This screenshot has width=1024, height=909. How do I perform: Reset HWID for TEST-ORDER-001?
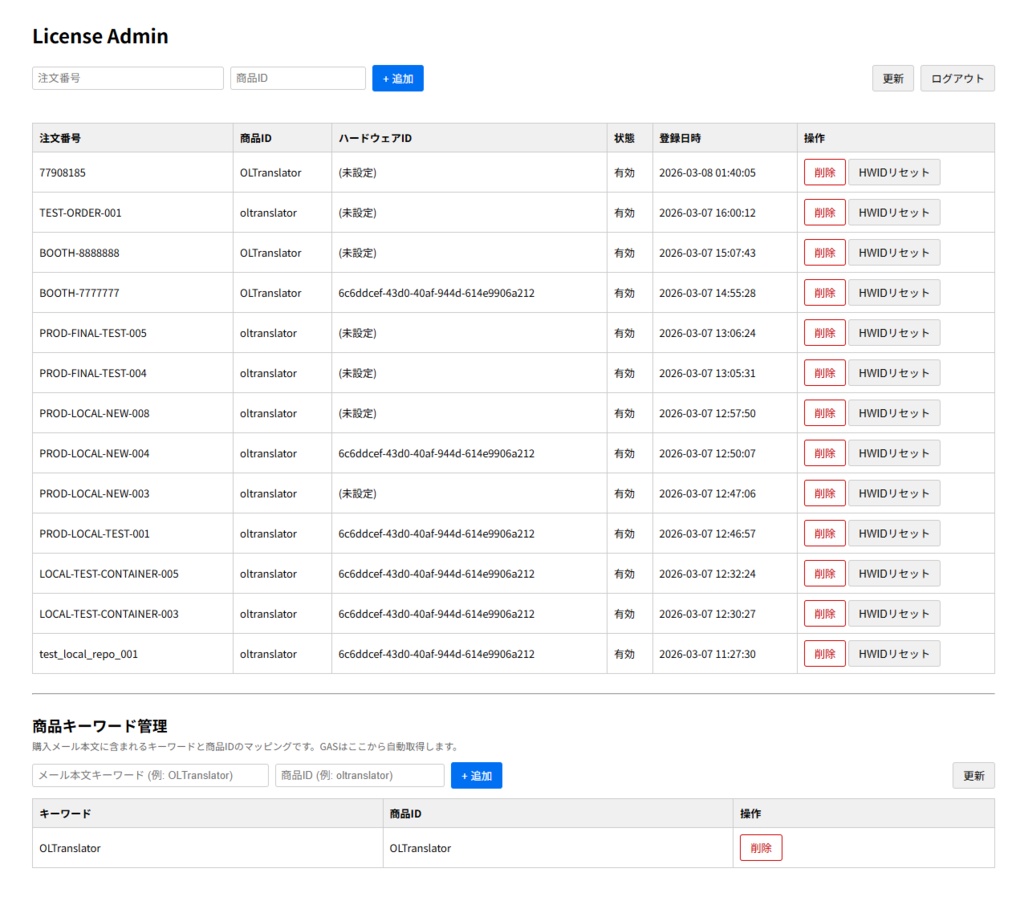(894, 212)
